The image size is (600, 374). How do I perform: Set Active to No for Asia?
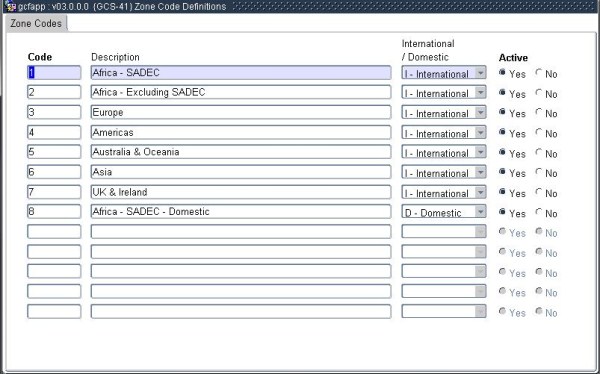(x=539, y=171)
